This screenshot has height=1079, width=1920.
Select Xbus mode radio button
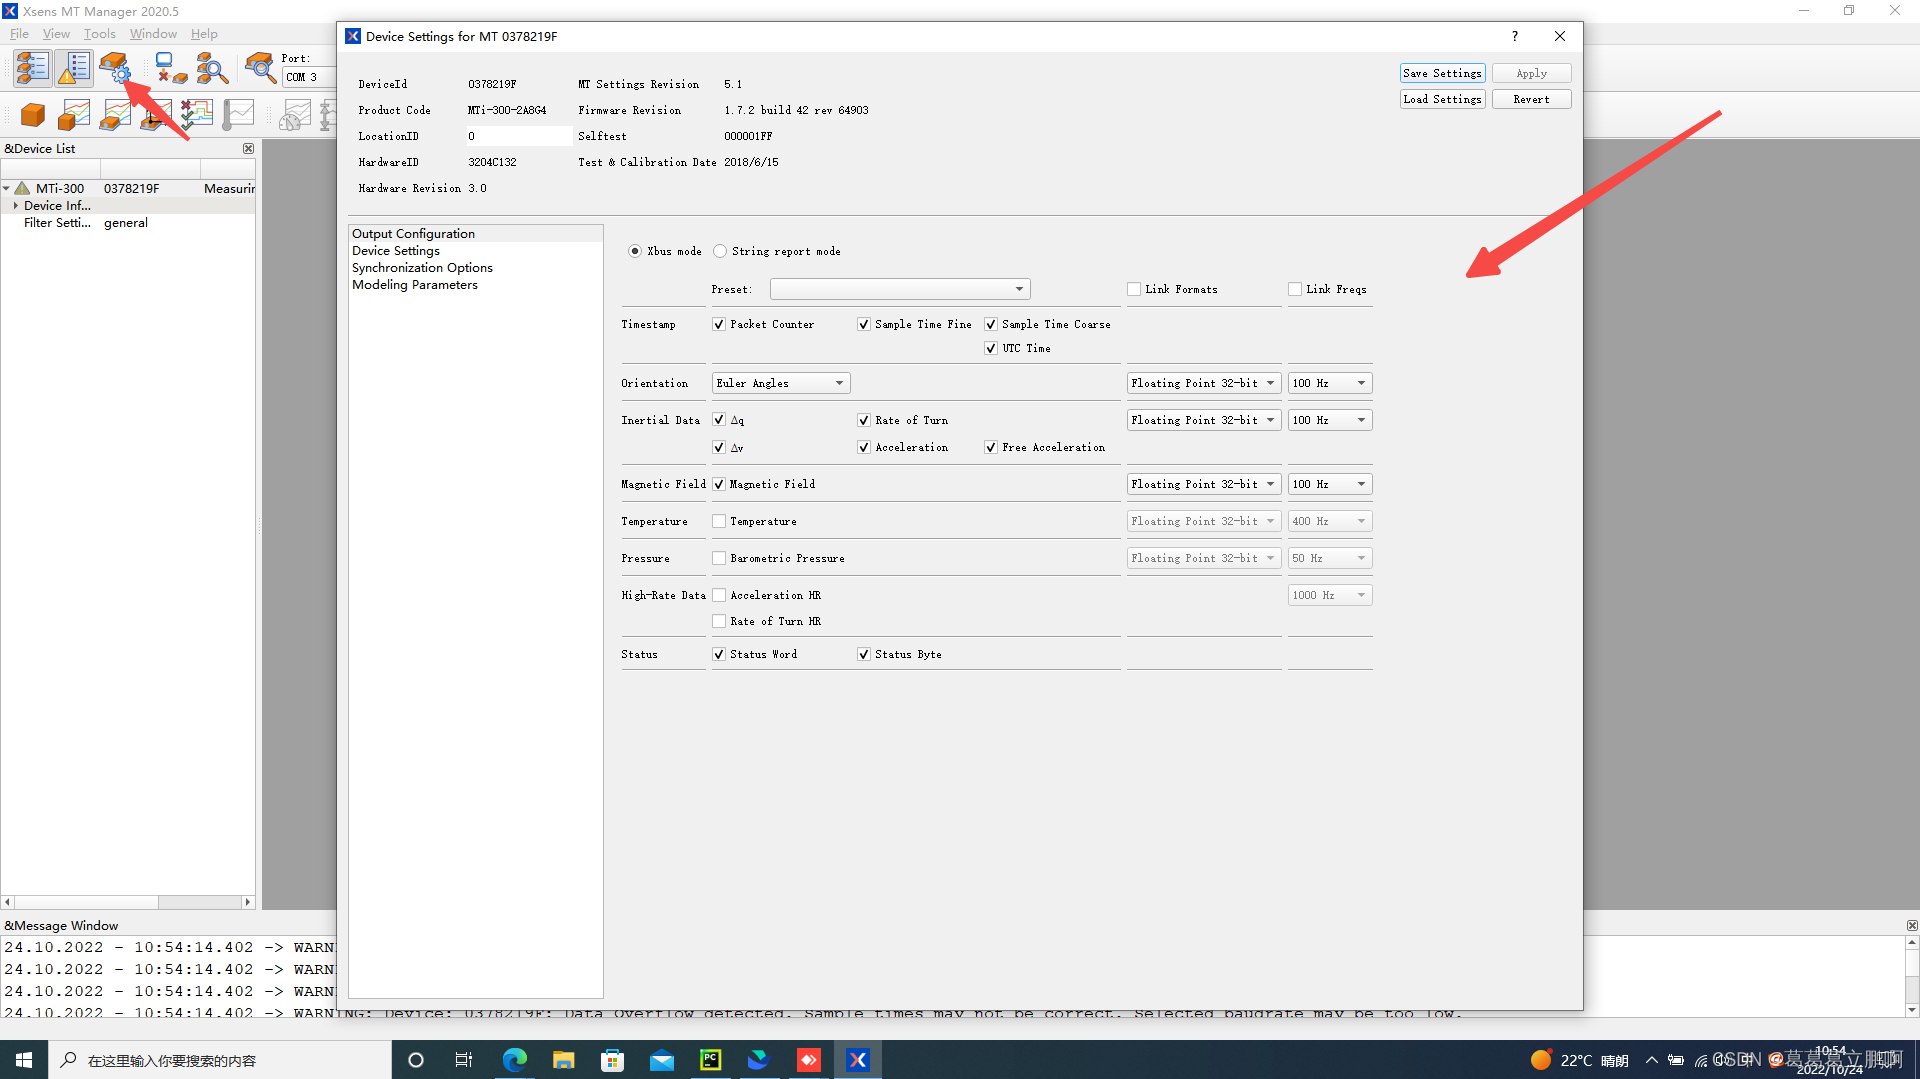[x=635, y=251]
